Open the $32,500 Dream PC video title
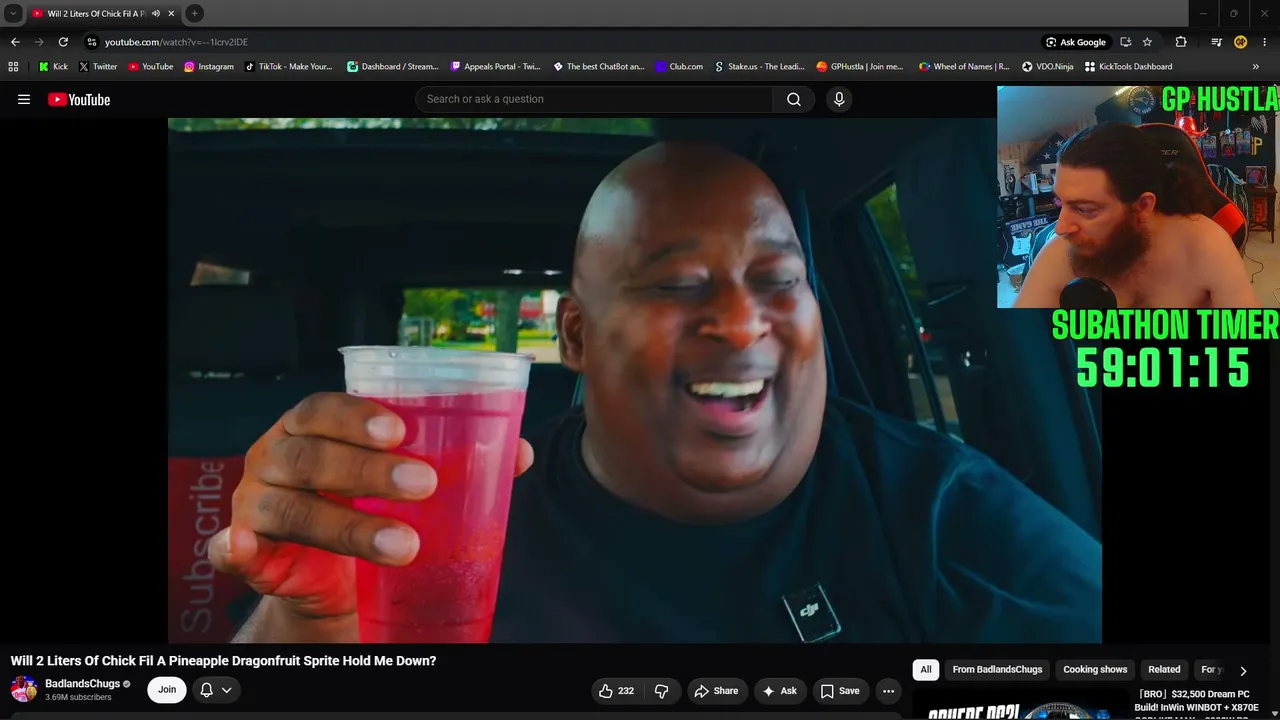The width and height of the screenshot is (1280, 720). [x=1195, y=701]
